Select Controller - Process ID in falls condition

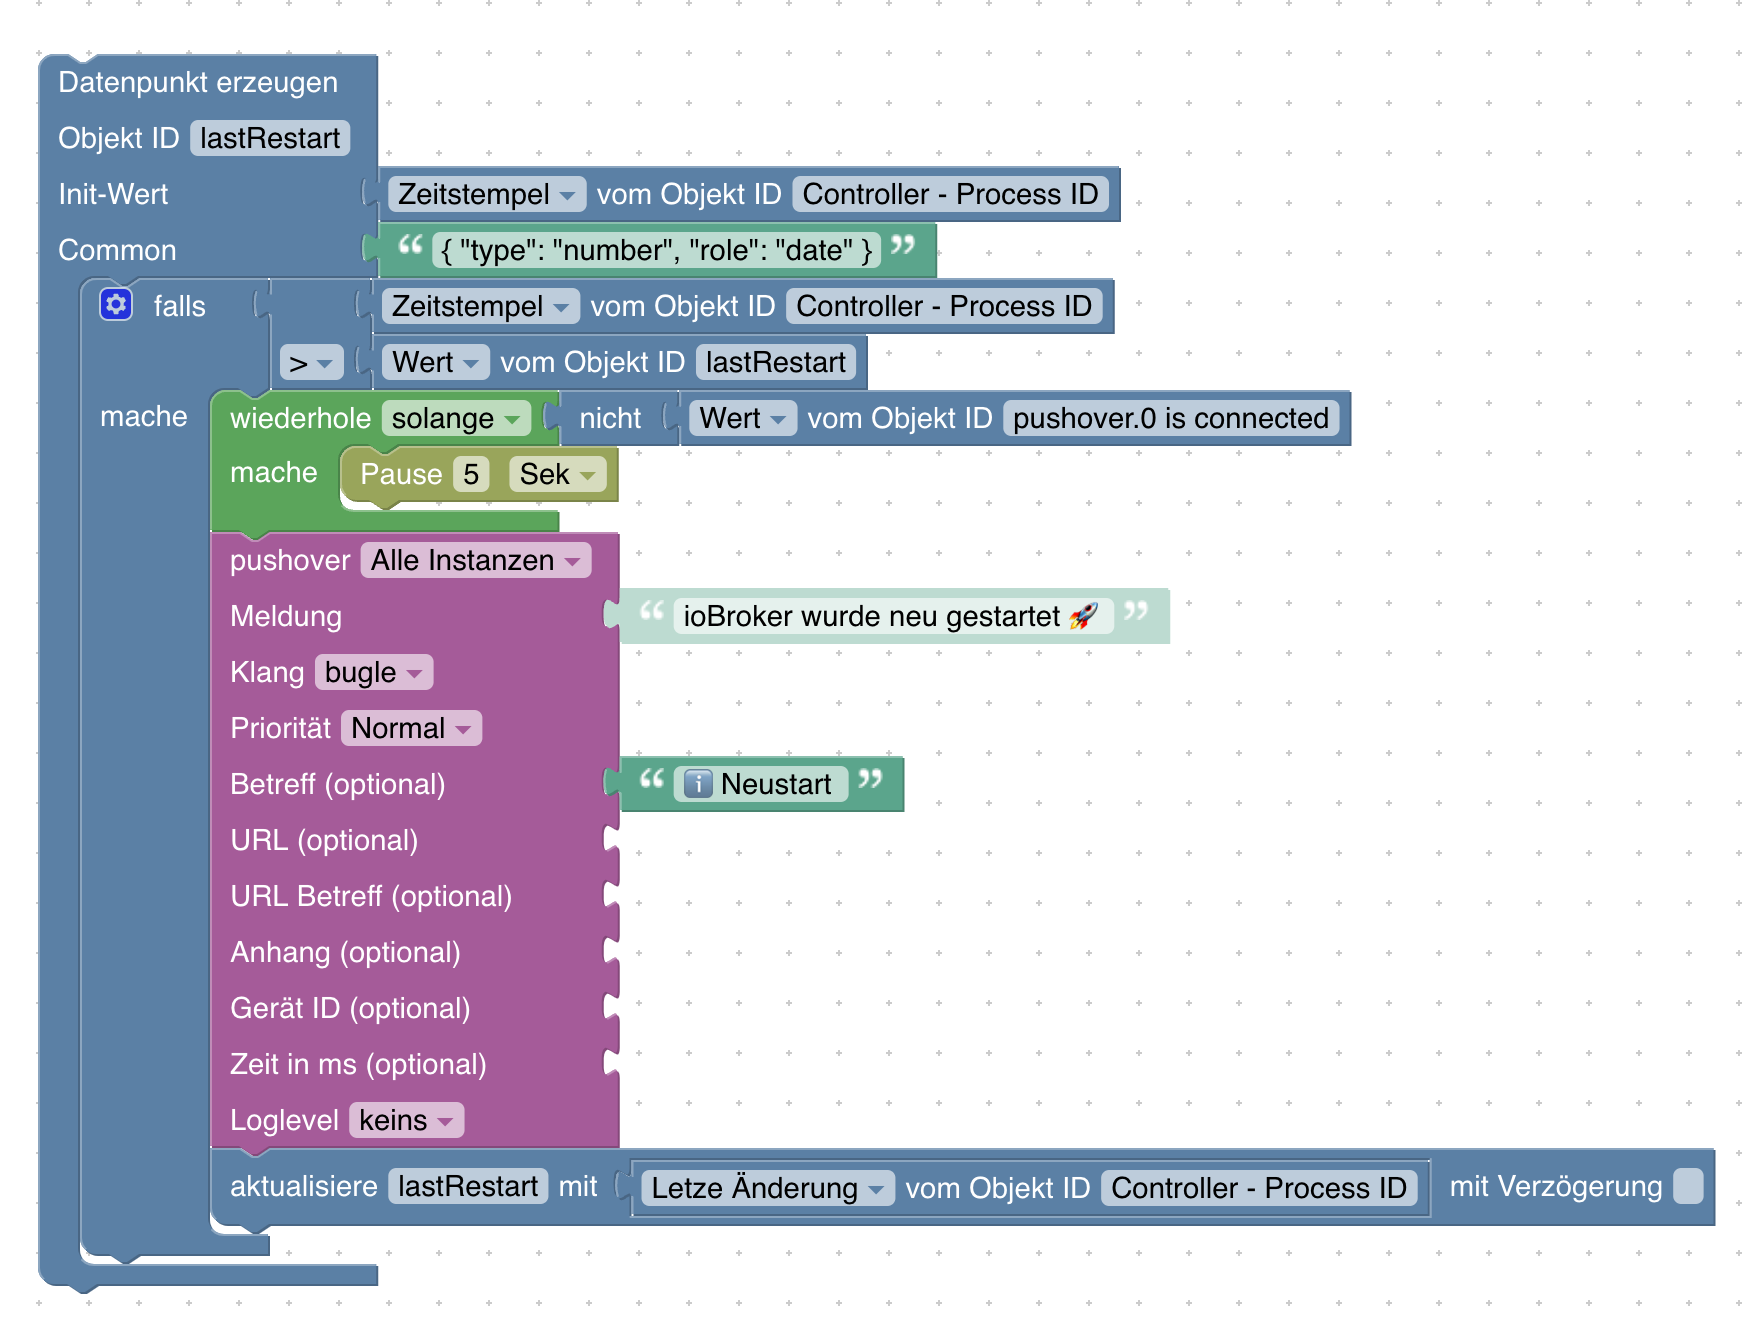coord(944,306)
